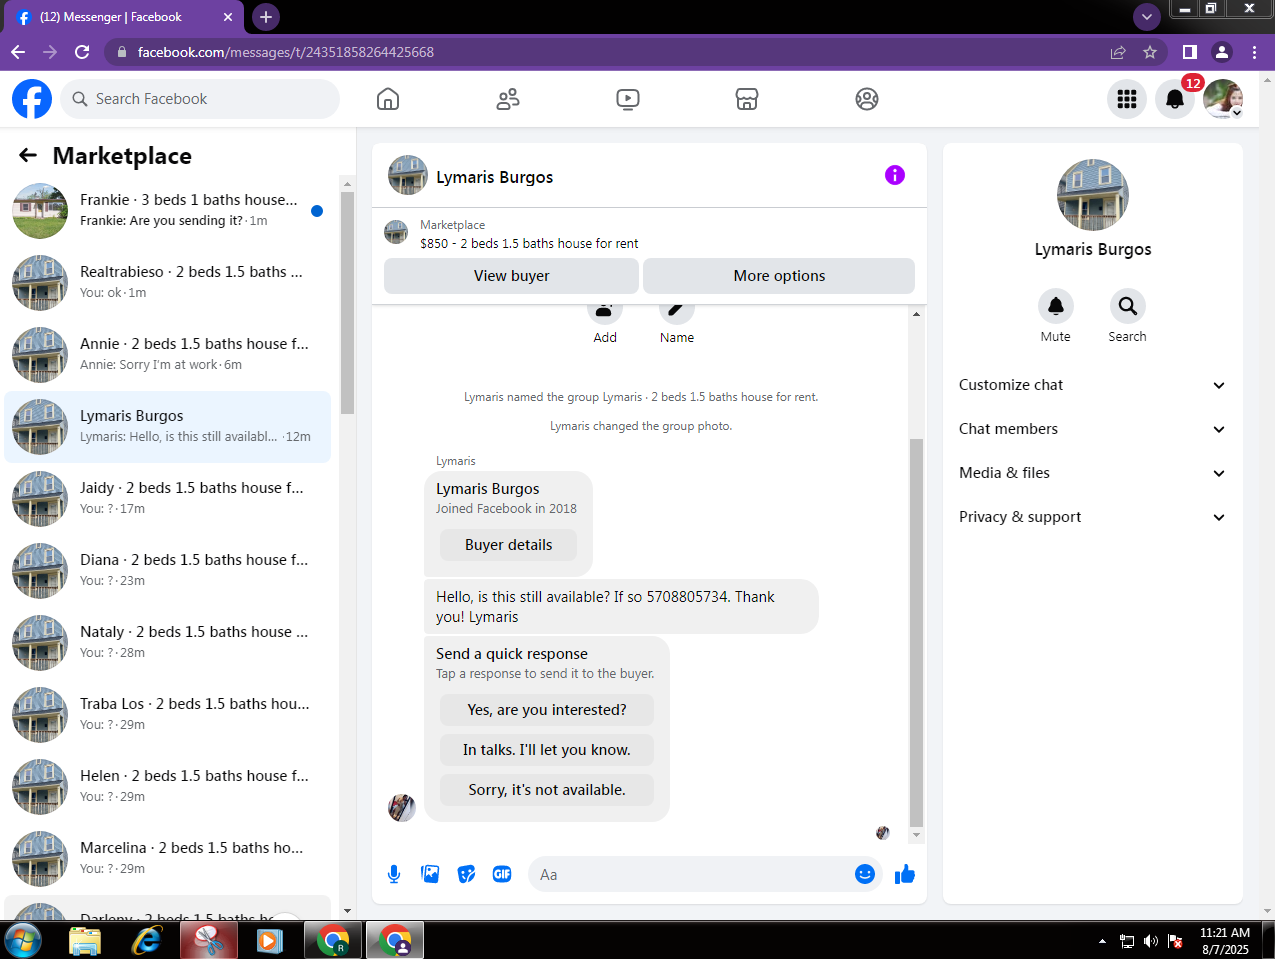Send 'Yes, are you interested?' response
This screenshot has height=959, width=1275.
coord(547,710)
